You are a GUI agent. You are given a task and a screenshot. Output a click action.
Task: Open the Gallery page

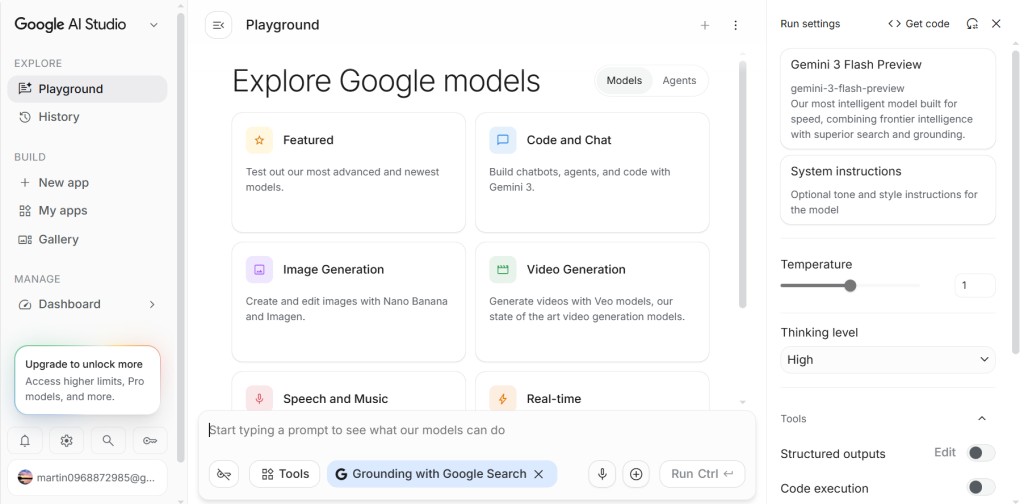pos(88,239)
